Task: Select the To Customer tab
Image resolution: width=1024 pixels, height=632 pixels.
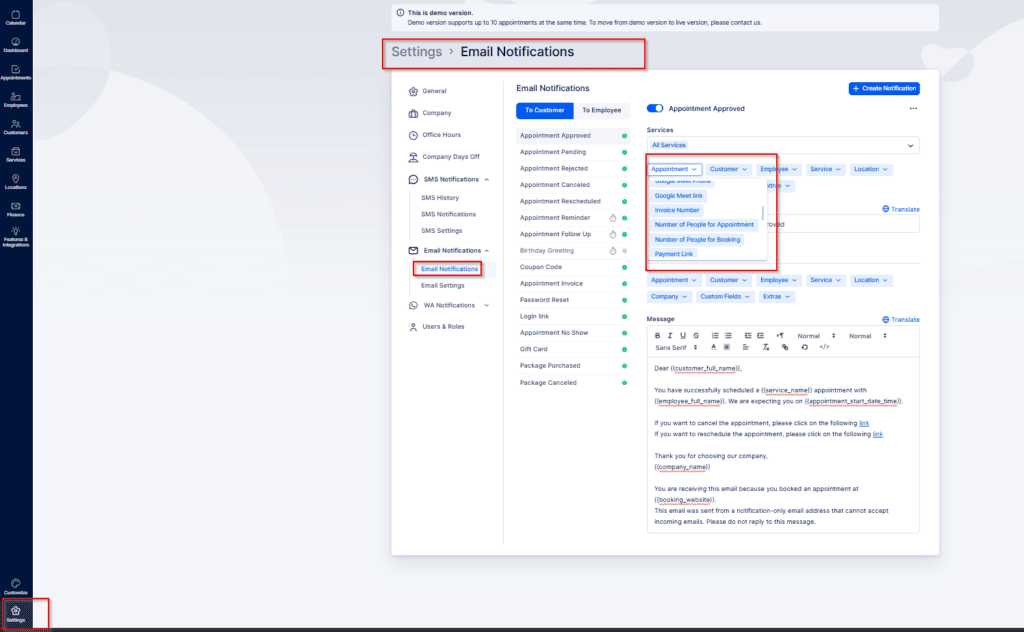Action: click(545, 110)
